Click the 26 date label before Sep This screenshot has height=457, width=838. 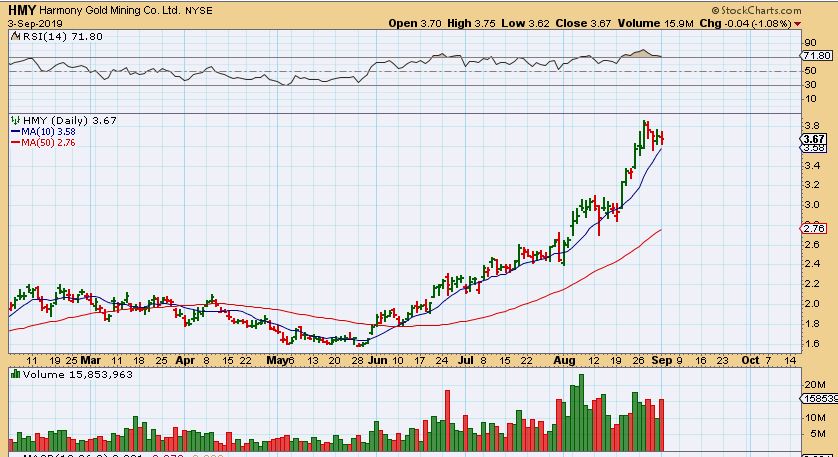tap(640, 360)
